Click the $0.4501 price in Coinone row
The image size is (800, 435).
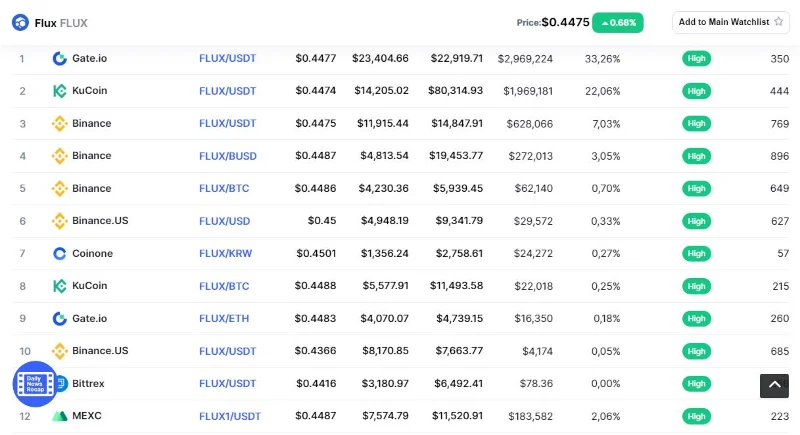click(316, 253)
